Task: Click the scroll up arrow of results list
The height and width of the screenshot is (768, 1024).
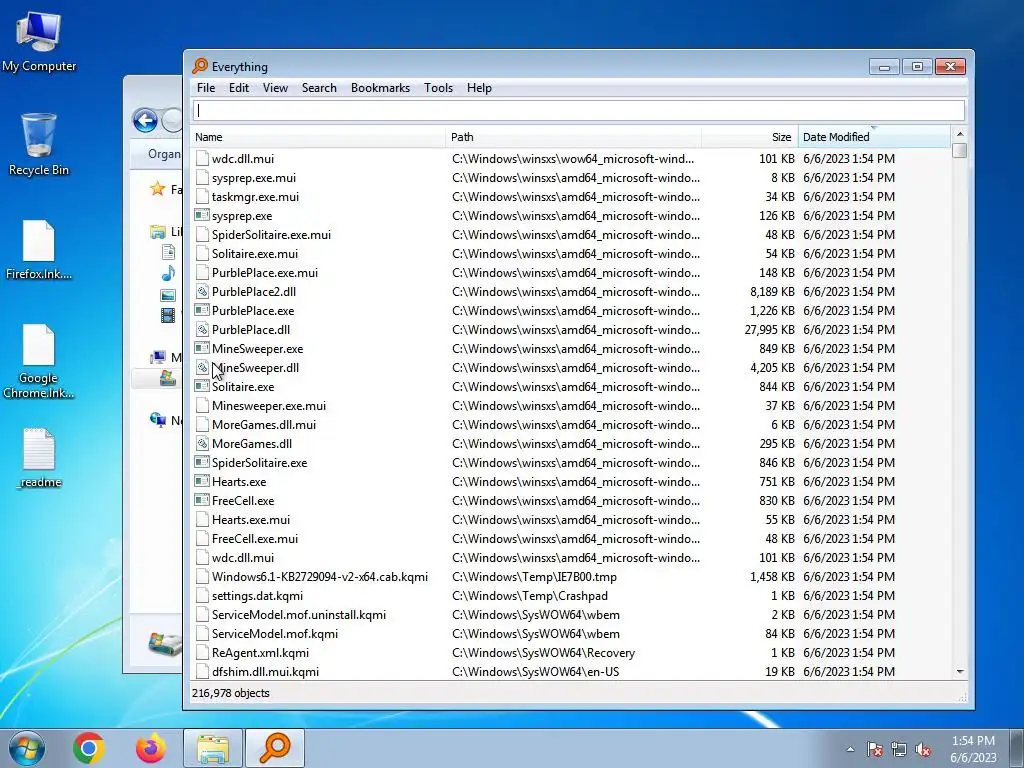Action: tap(959, 134)
